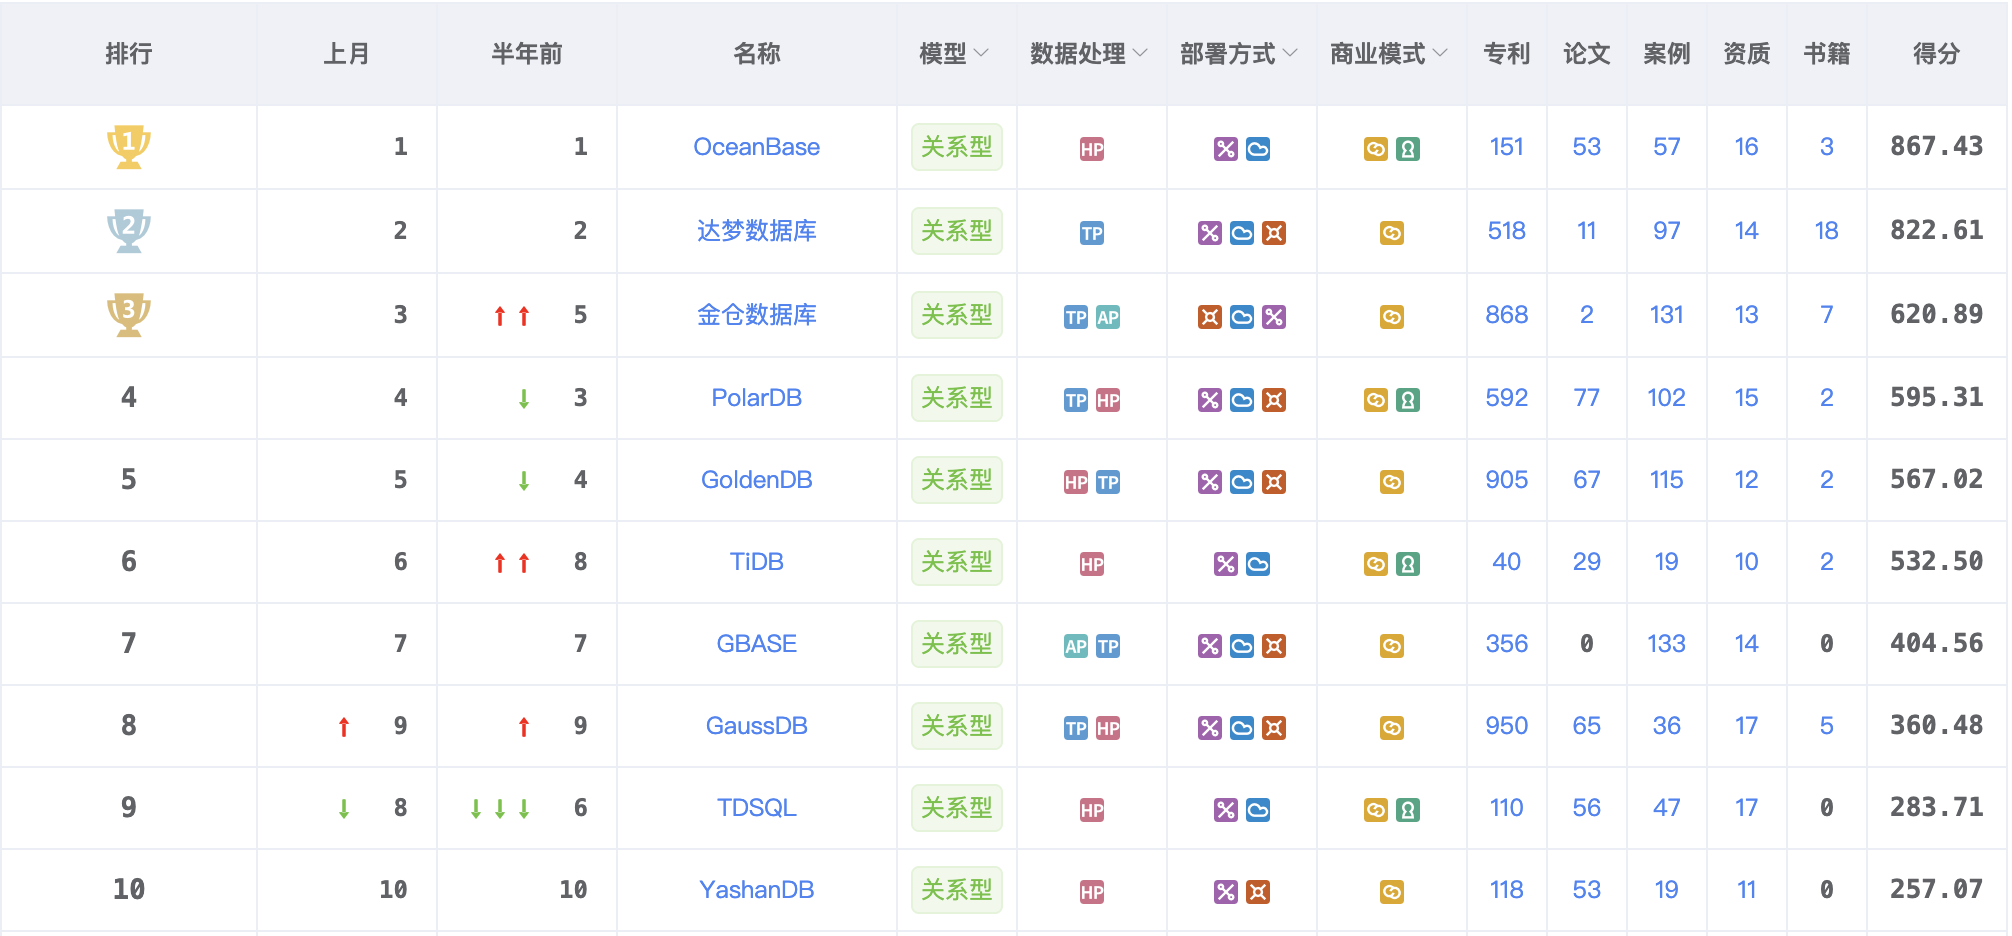Click the TP badge in the GaussDB row
Viewport: 2012px width, 936px height.
point(1076,728)
